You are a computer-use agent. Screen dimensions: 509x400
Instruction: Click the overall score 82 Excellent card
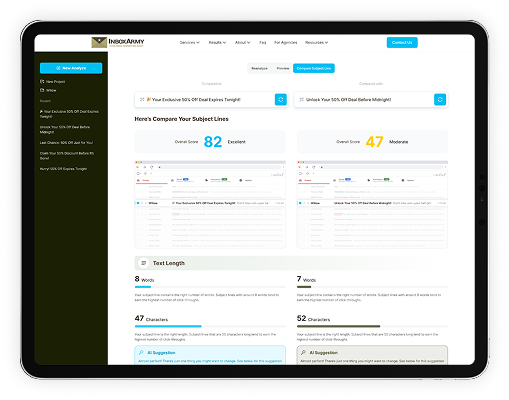pyautogui.click(x=210, y=142)
